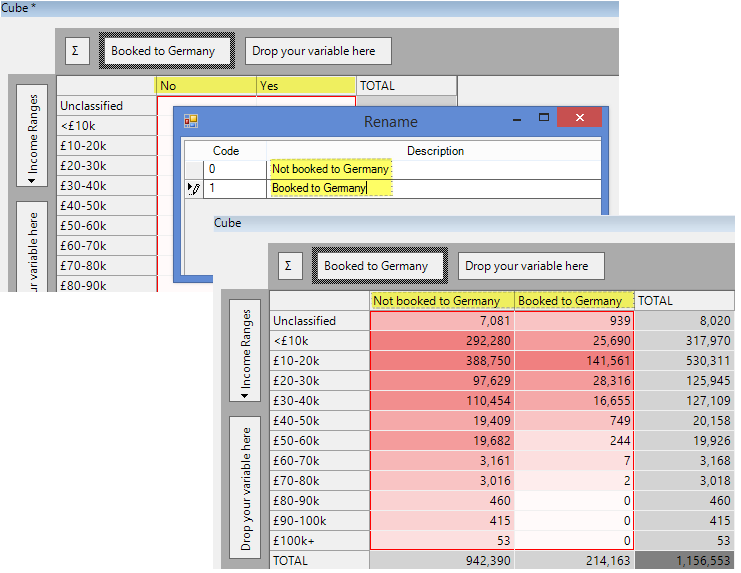Select code cell 0 in the Rename dialog

pos(235,169)
